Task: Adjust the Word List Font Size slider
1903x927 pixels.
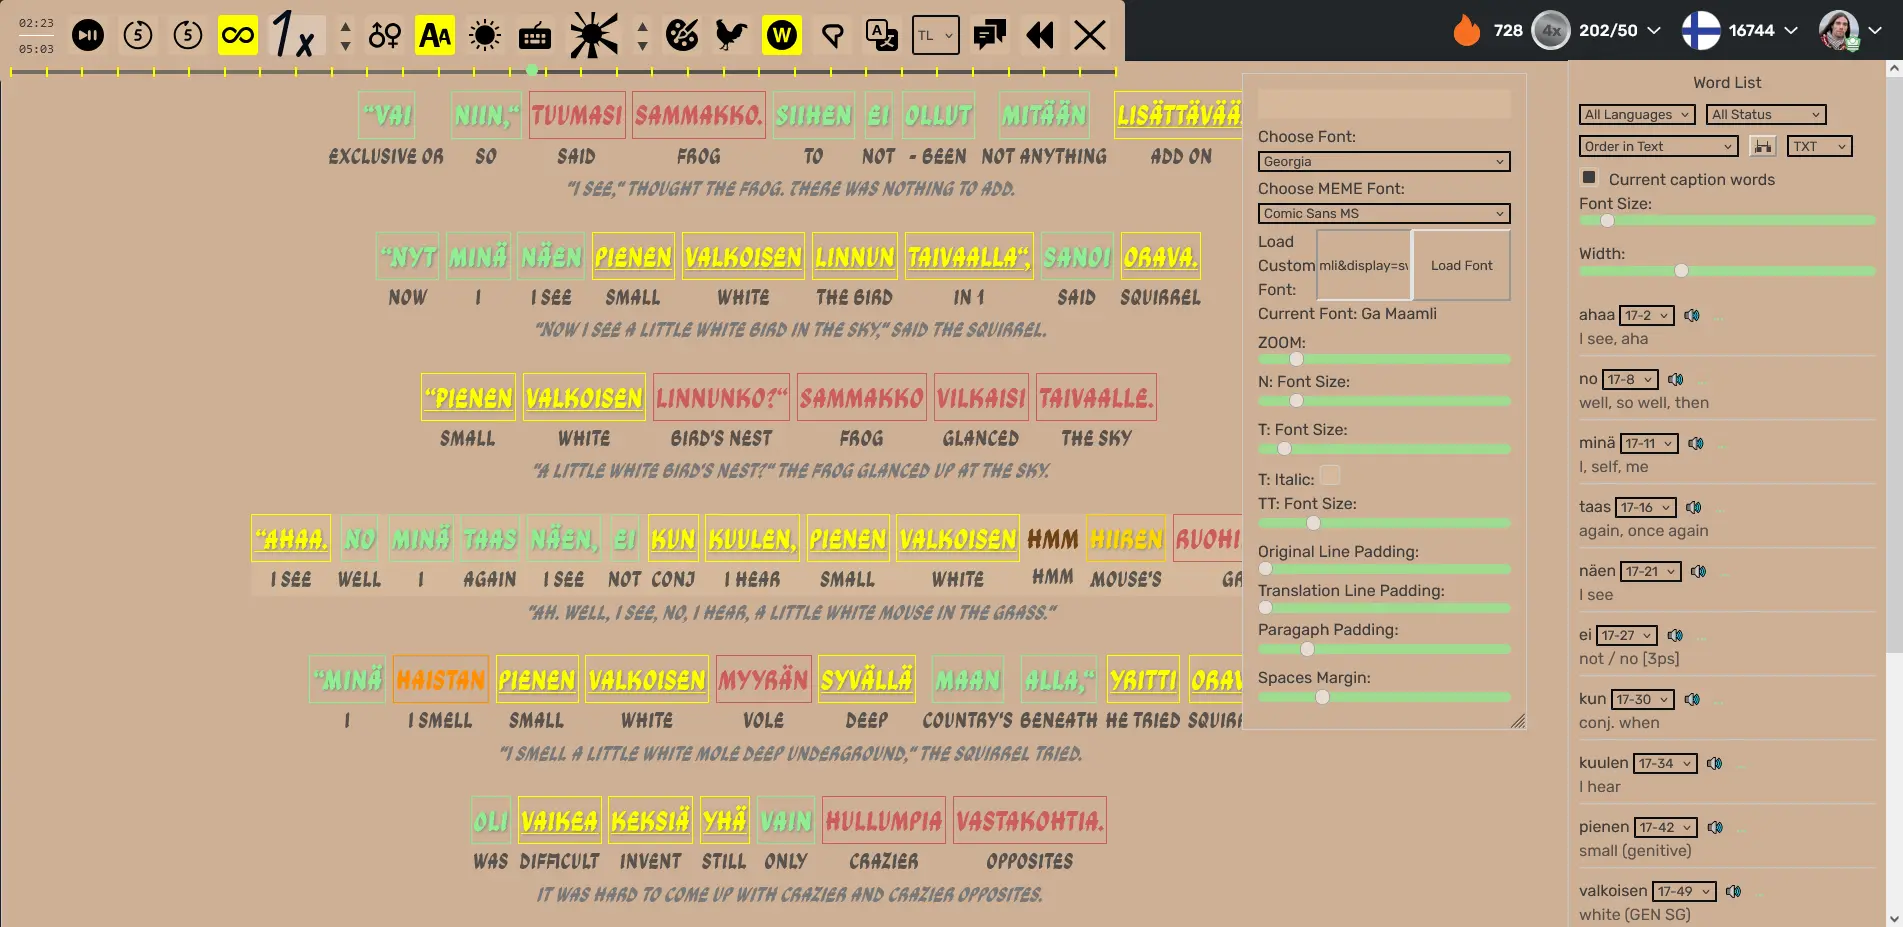Action: pyautogui.click(x=1727, y=221)
